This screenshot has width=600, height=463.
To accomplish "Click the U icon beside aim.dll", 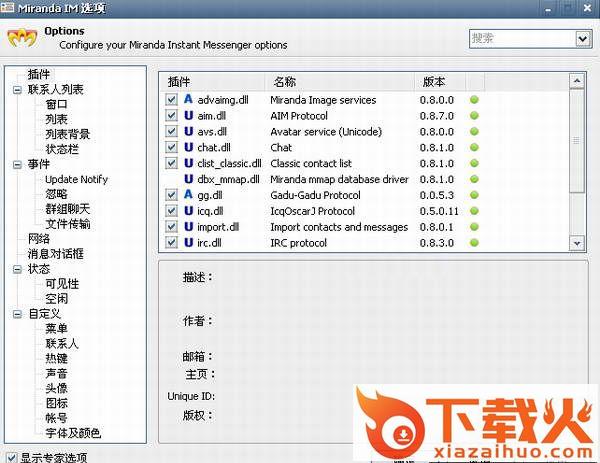I will tap(188, 115).
